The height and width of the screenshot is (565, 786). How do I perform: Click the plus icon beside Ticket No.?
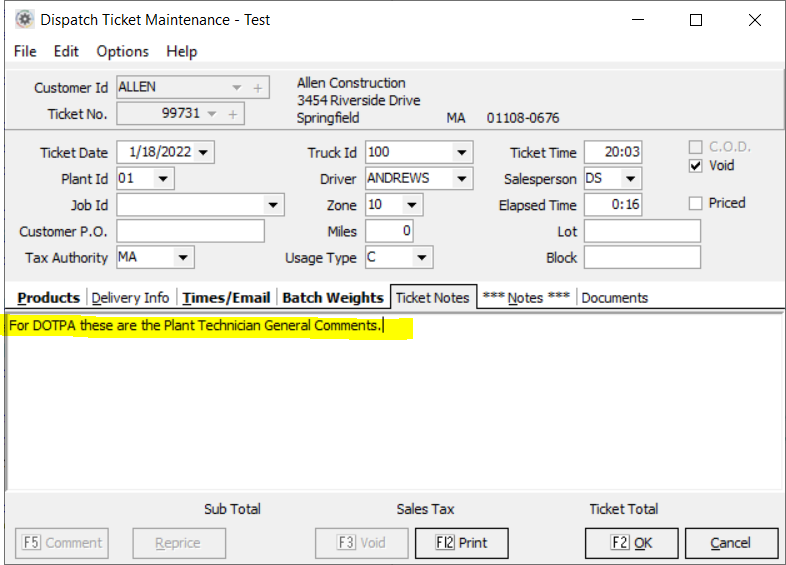[233, 114]
